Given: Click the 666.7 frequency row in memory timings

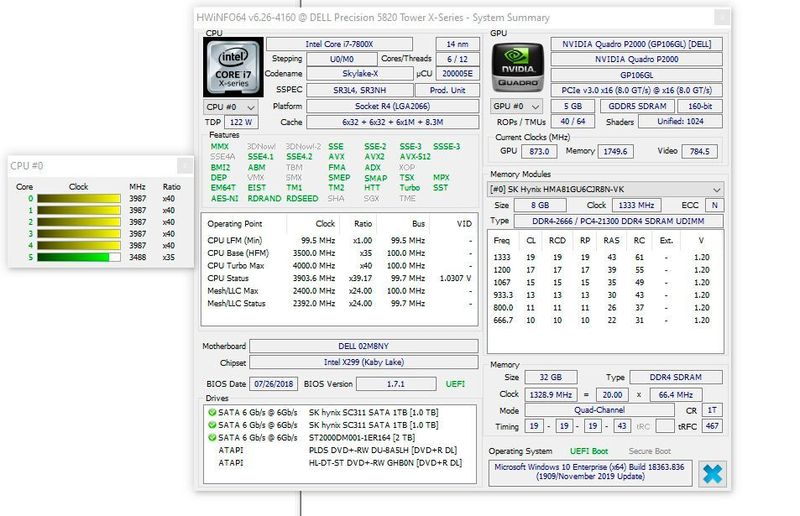Looking at the screenshot, I should tap(605, 320).
